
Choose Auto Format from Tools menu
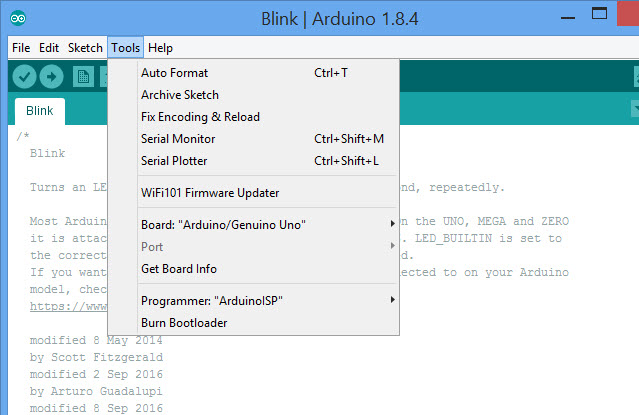coord(174,73)
